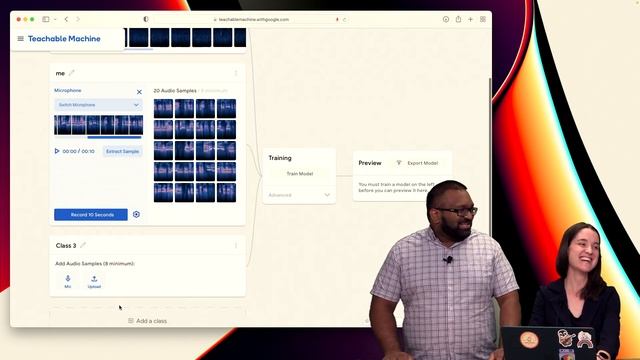Image resolution: width=640 pixels, height=360 pixels.
Task: Close the Microphone recording panel
Action: (139, 92)
